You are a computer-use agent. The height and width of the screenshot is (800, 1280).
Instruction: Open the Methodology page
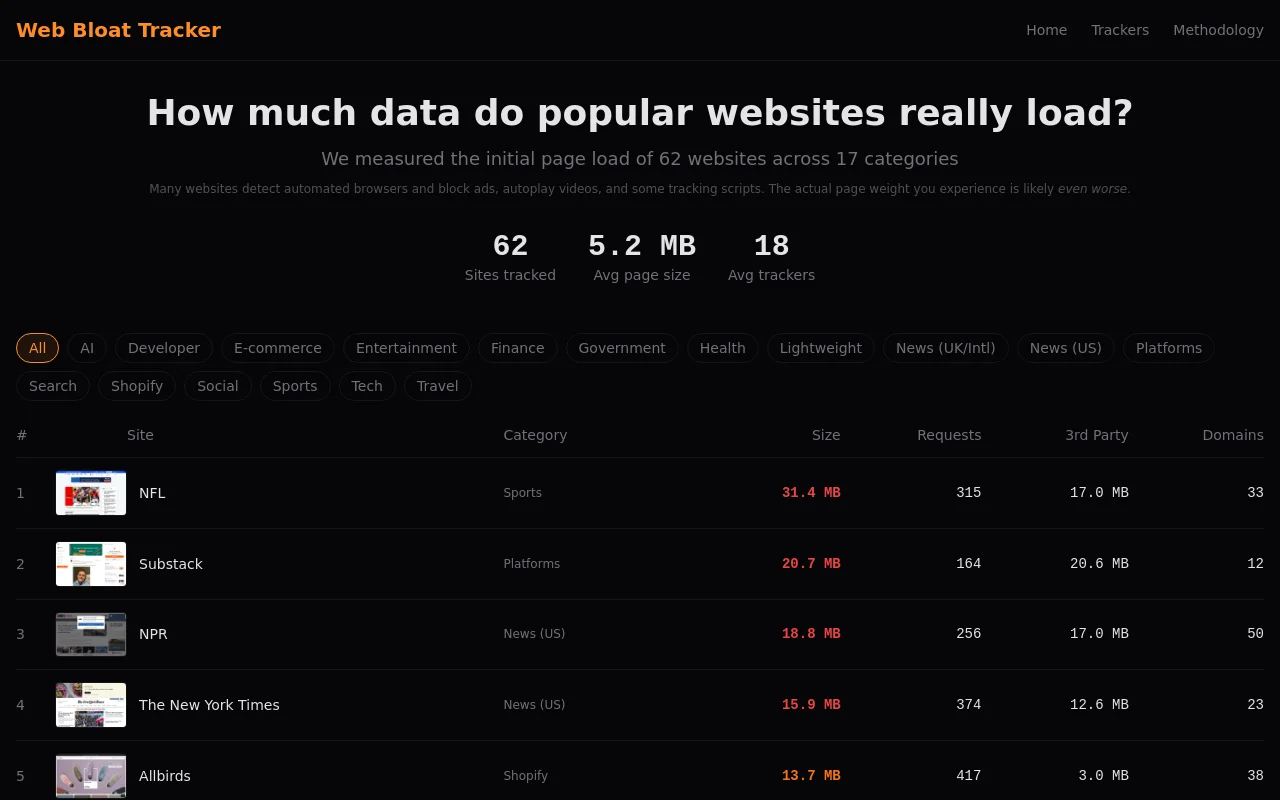click(x=1218, y=30)
